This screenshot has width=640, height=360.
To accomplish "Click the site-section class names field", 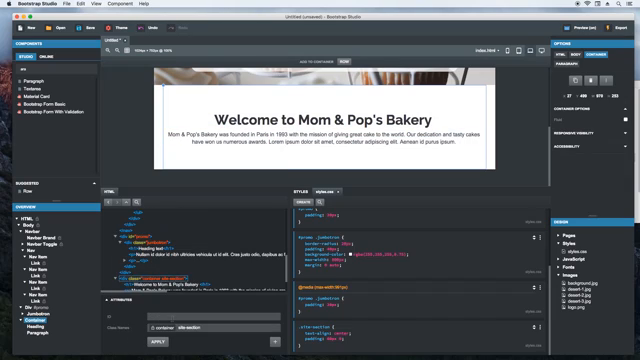I will [213, 327].
